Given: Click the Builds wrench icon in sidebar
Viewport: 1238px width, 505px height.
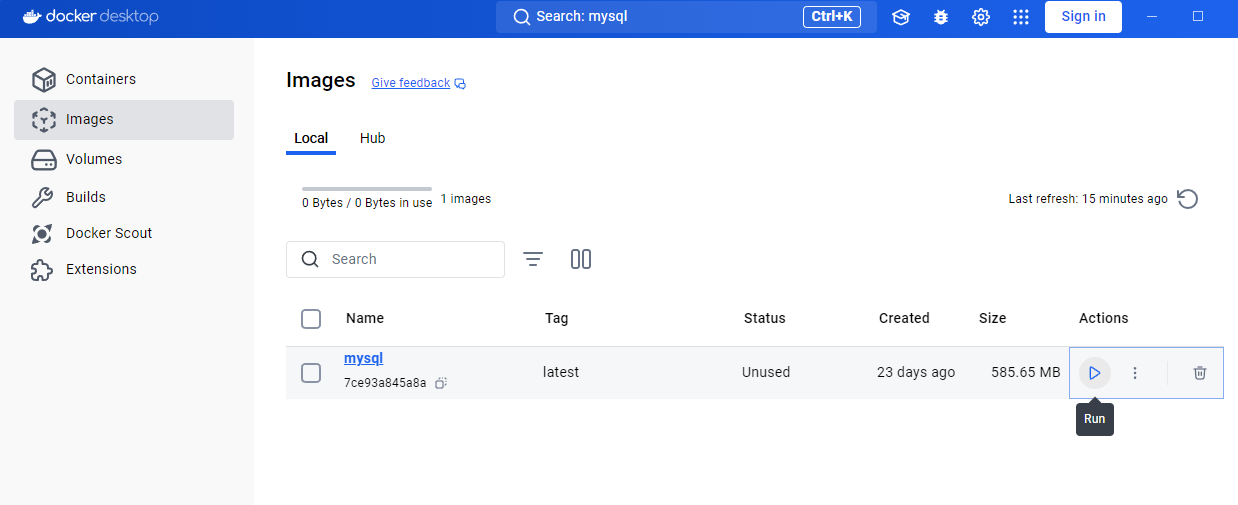Looking at the screenshot, I should 43,197.
